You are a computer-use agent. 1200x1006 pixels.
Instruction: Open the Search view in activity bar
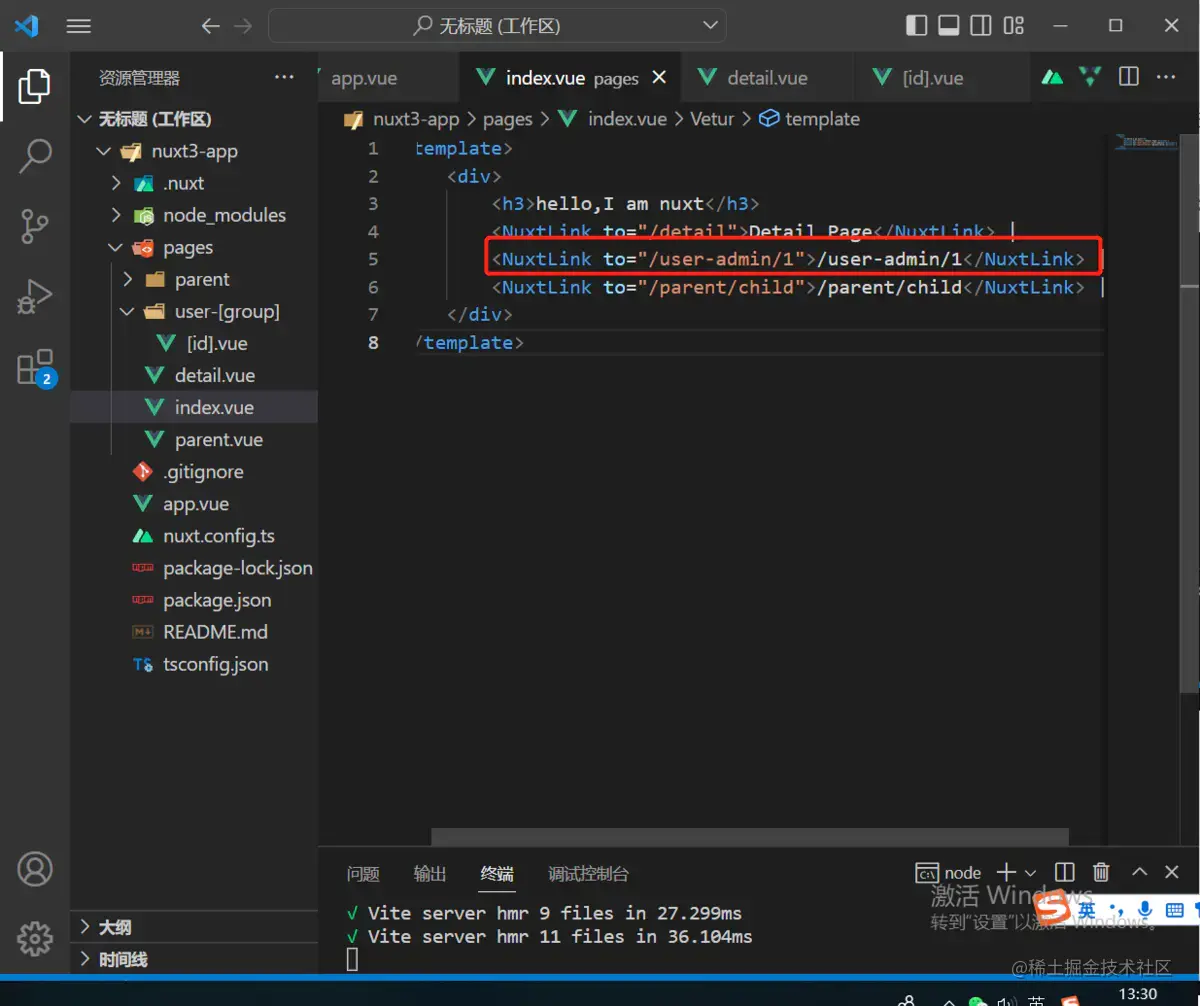point(35,156)
